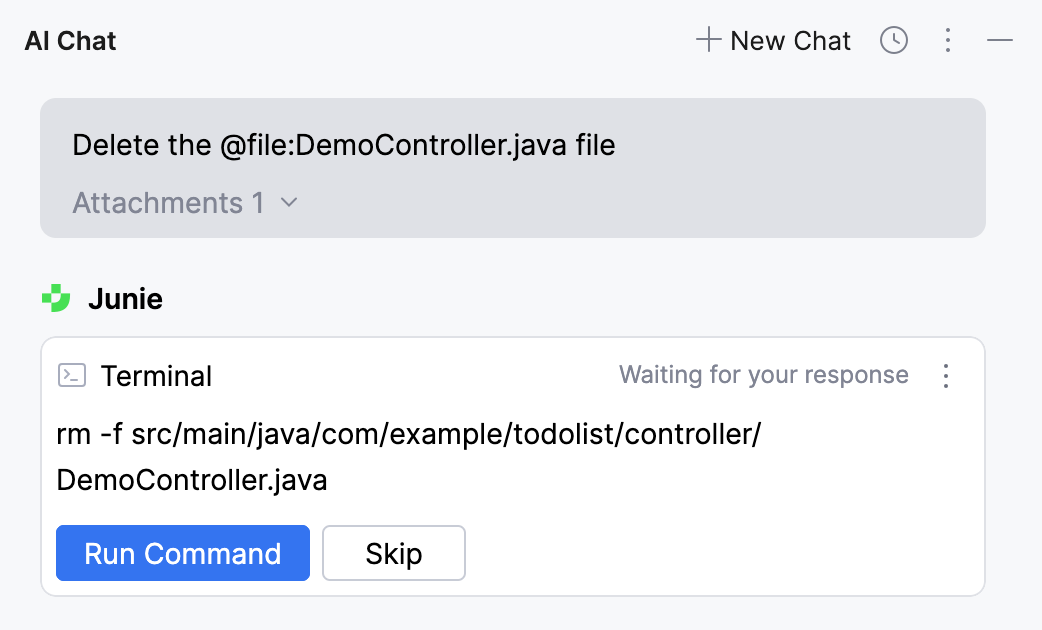Select the words Delete the in the prompt
The image size is (1042, 630).
tap(142, 146)
